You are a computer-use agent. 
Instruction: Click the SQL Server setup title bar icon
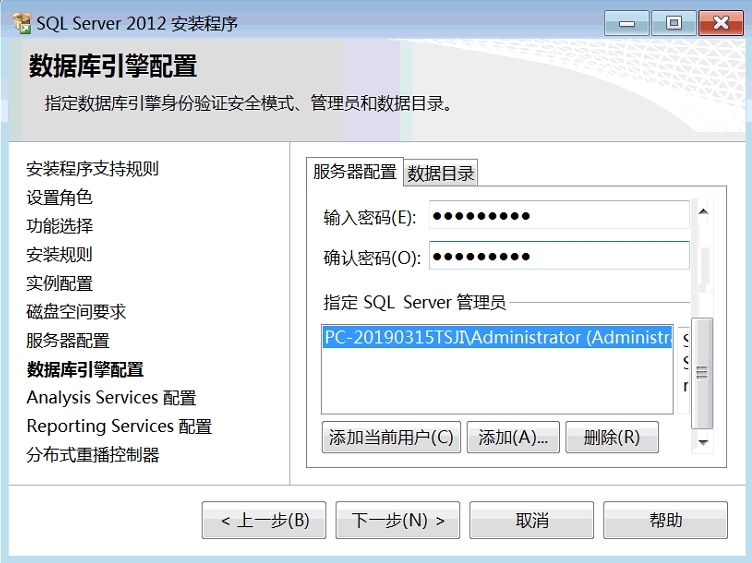tap(21, 23)
